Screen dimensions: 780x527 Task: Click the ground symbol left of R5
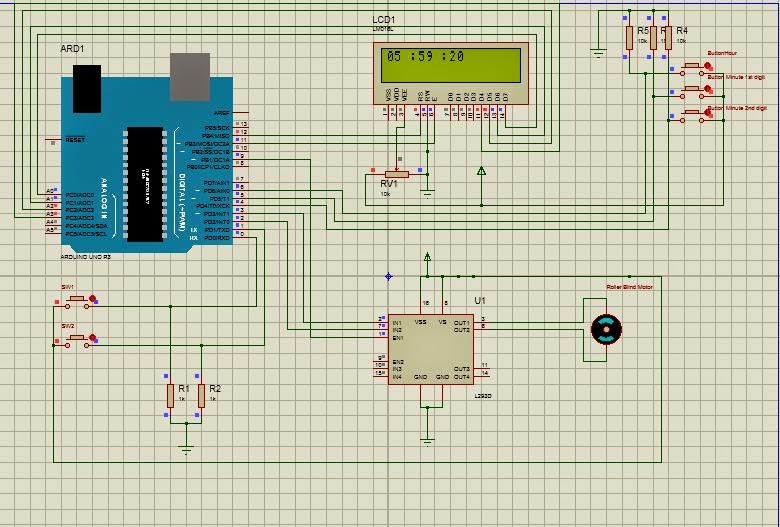click(x=598, y=53)
